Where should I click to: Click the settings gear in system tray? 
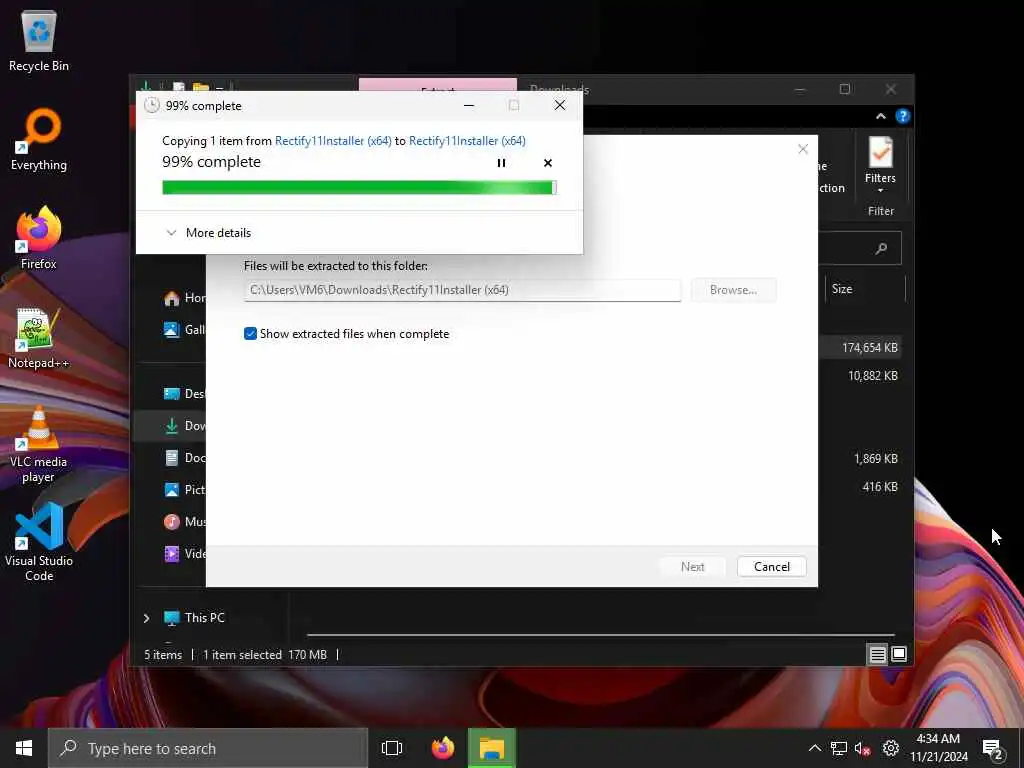pos(891,748)
